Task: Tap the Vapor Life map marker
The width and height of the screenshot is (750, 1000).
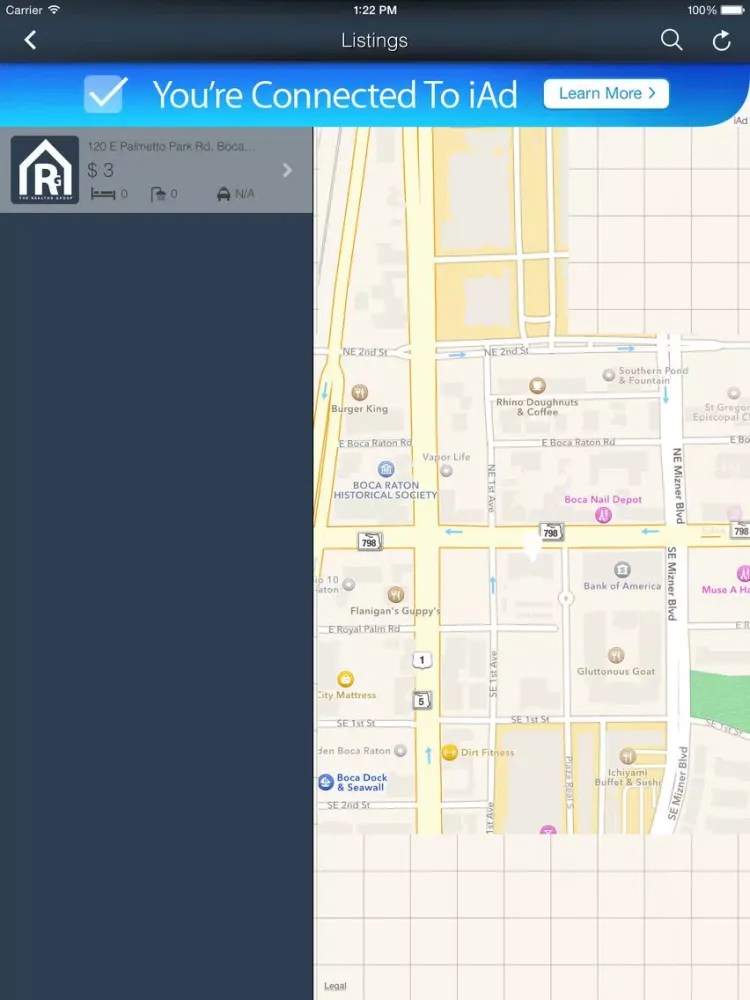Action: point(446,471)
